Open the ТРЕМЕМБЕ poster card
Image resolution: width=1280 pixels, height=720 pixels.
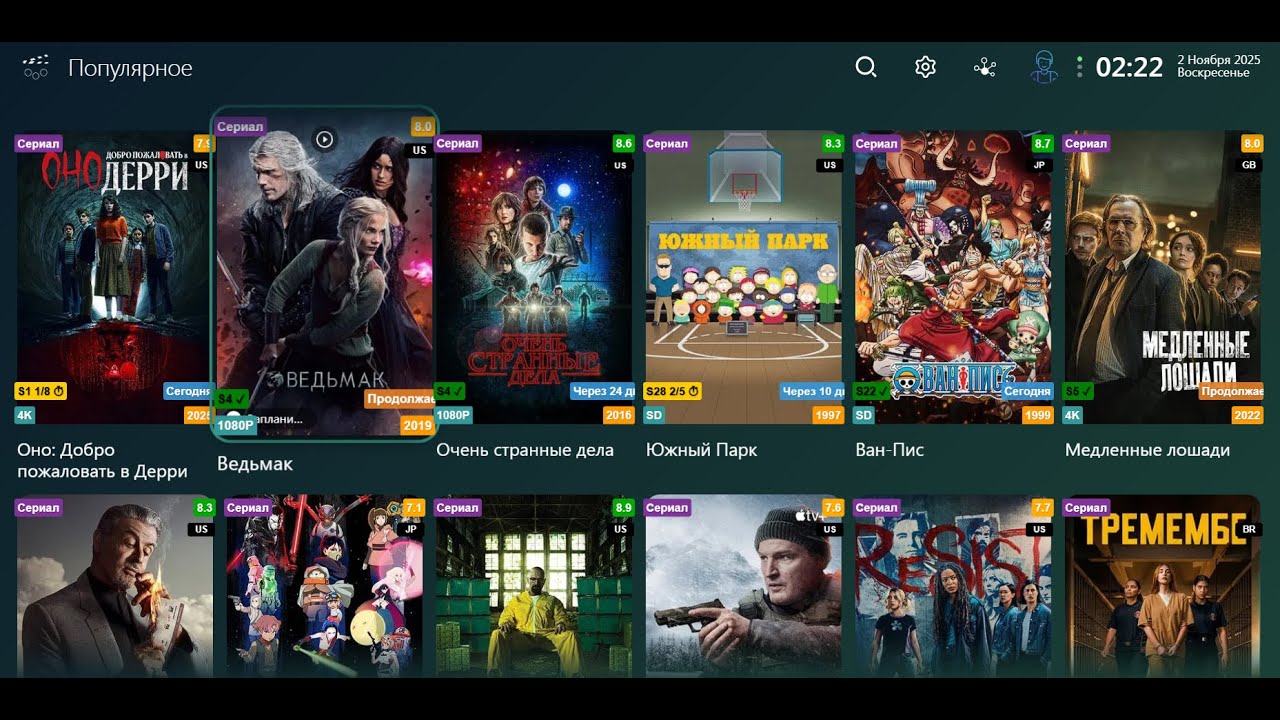pos(1163,586)
